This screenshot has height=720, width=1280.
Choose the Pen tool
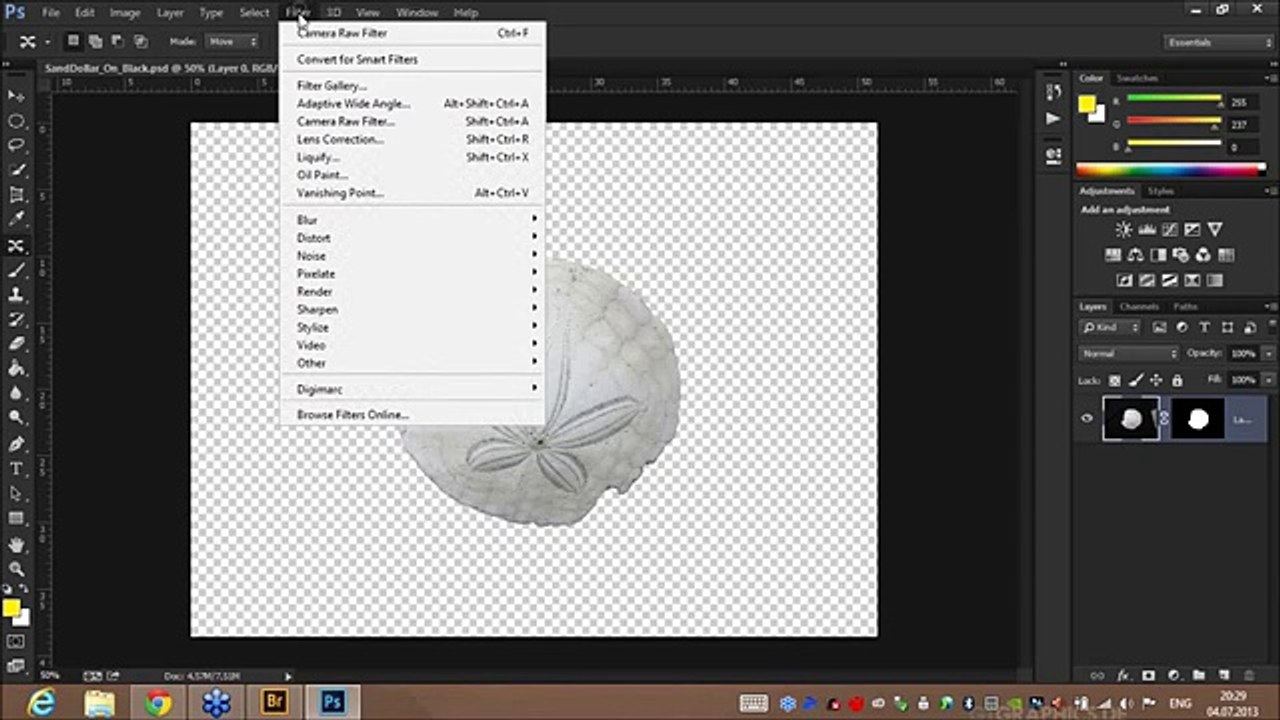click(x=16, y=444)
